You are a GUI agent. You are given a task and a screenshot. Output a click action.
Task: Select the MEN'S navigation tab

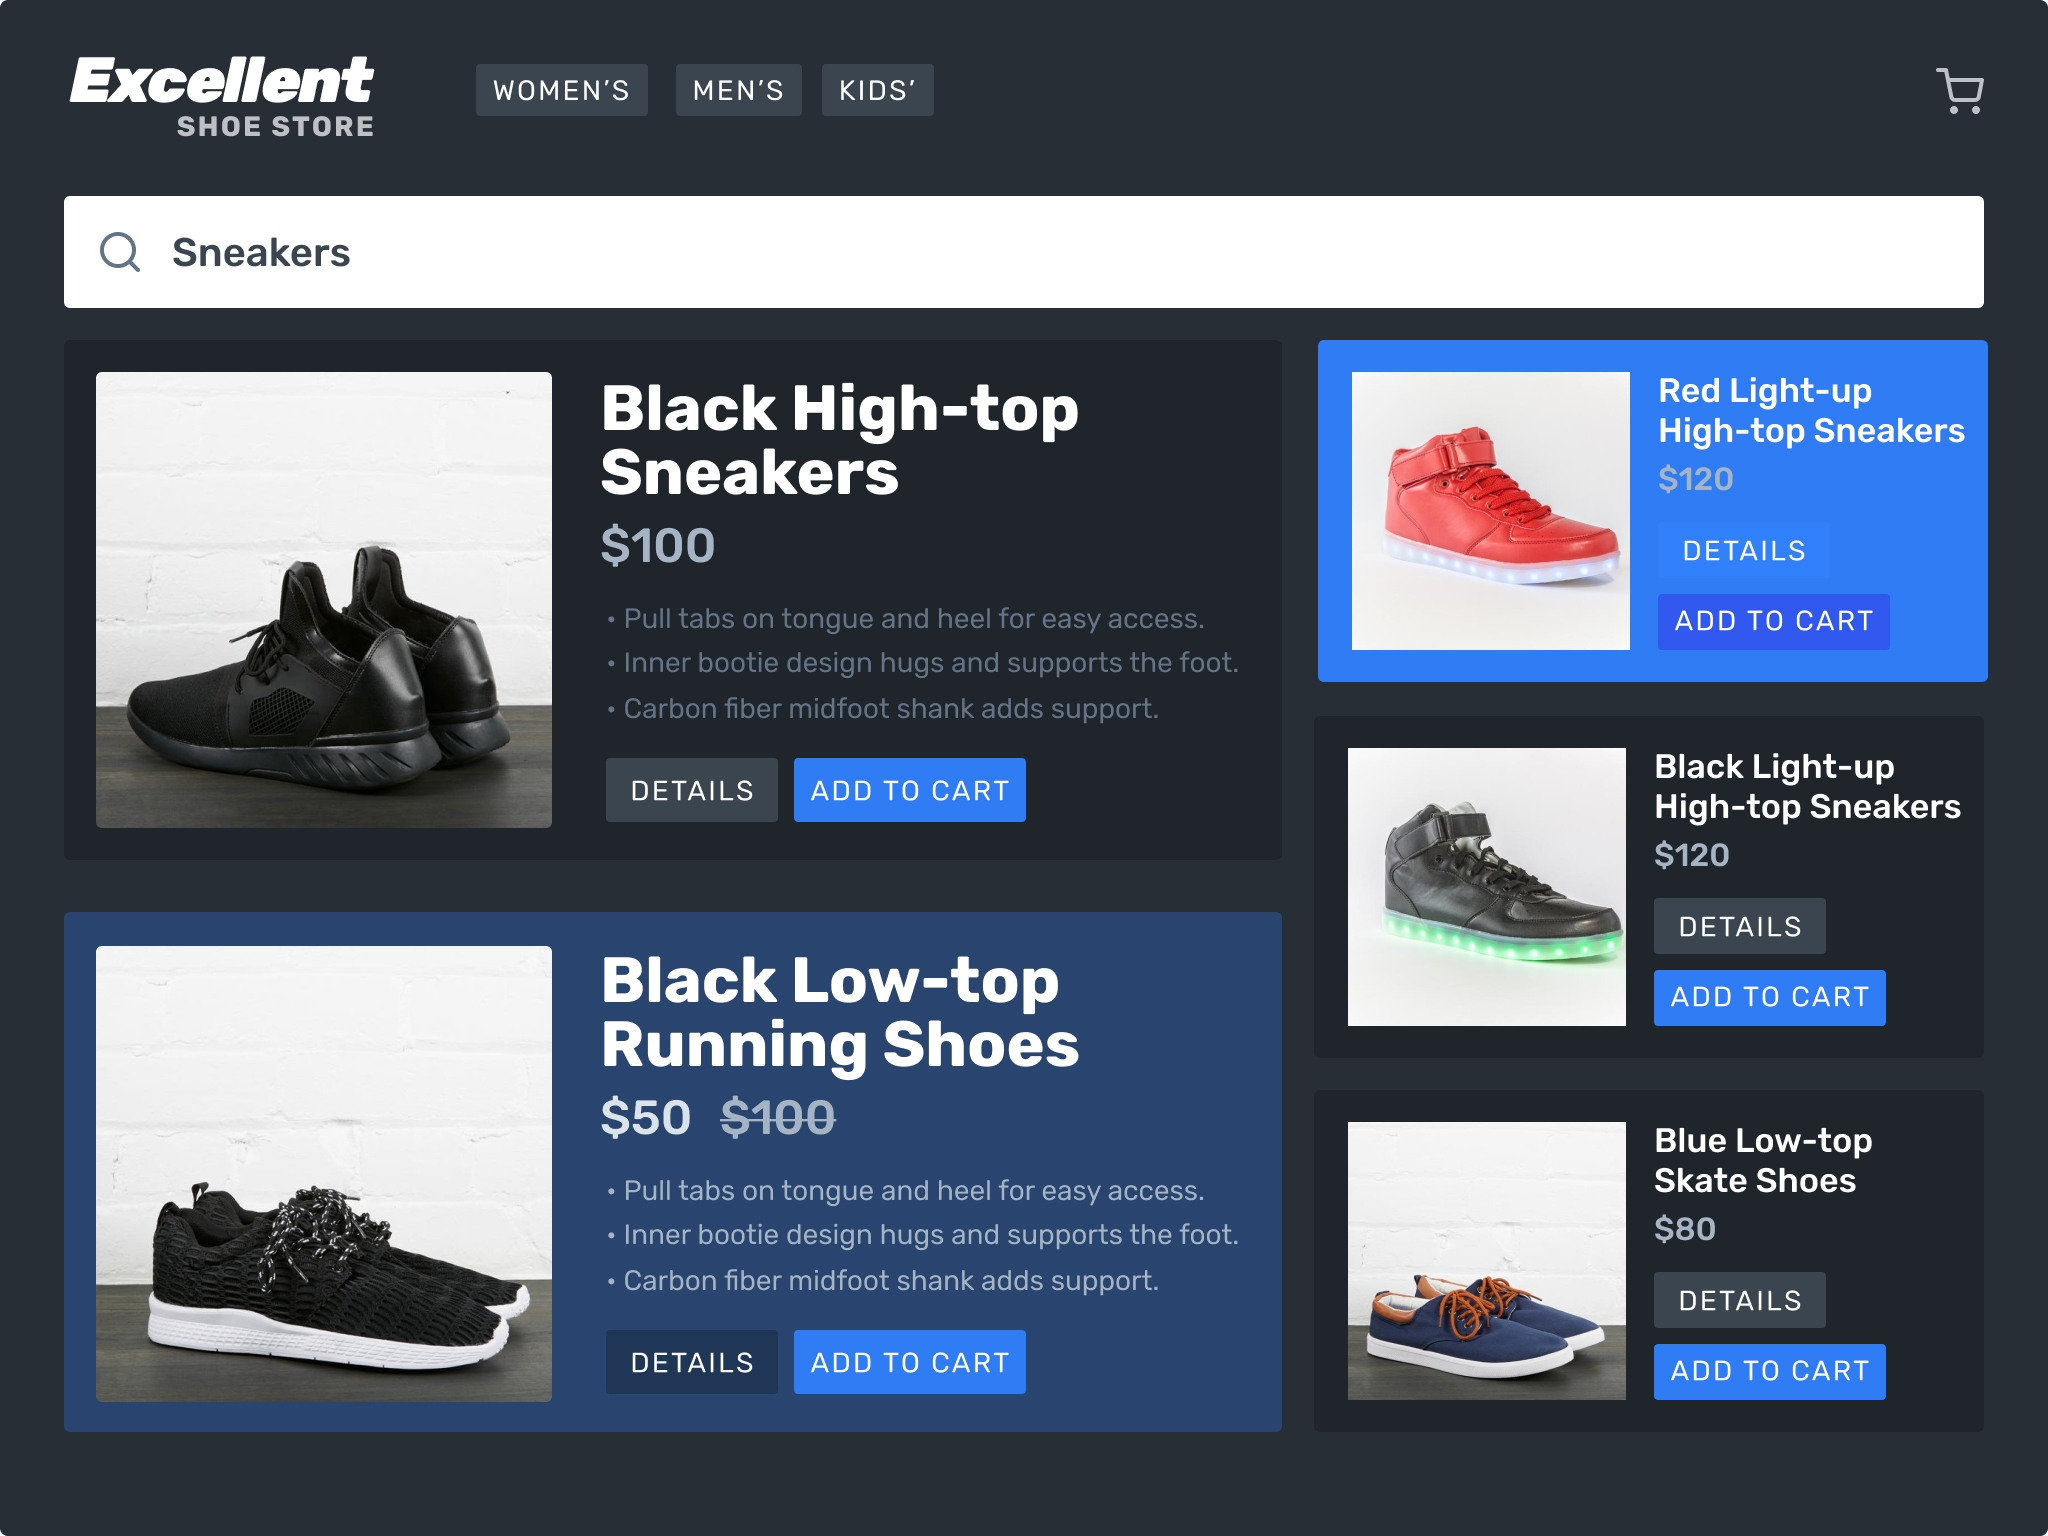point(734,90)
